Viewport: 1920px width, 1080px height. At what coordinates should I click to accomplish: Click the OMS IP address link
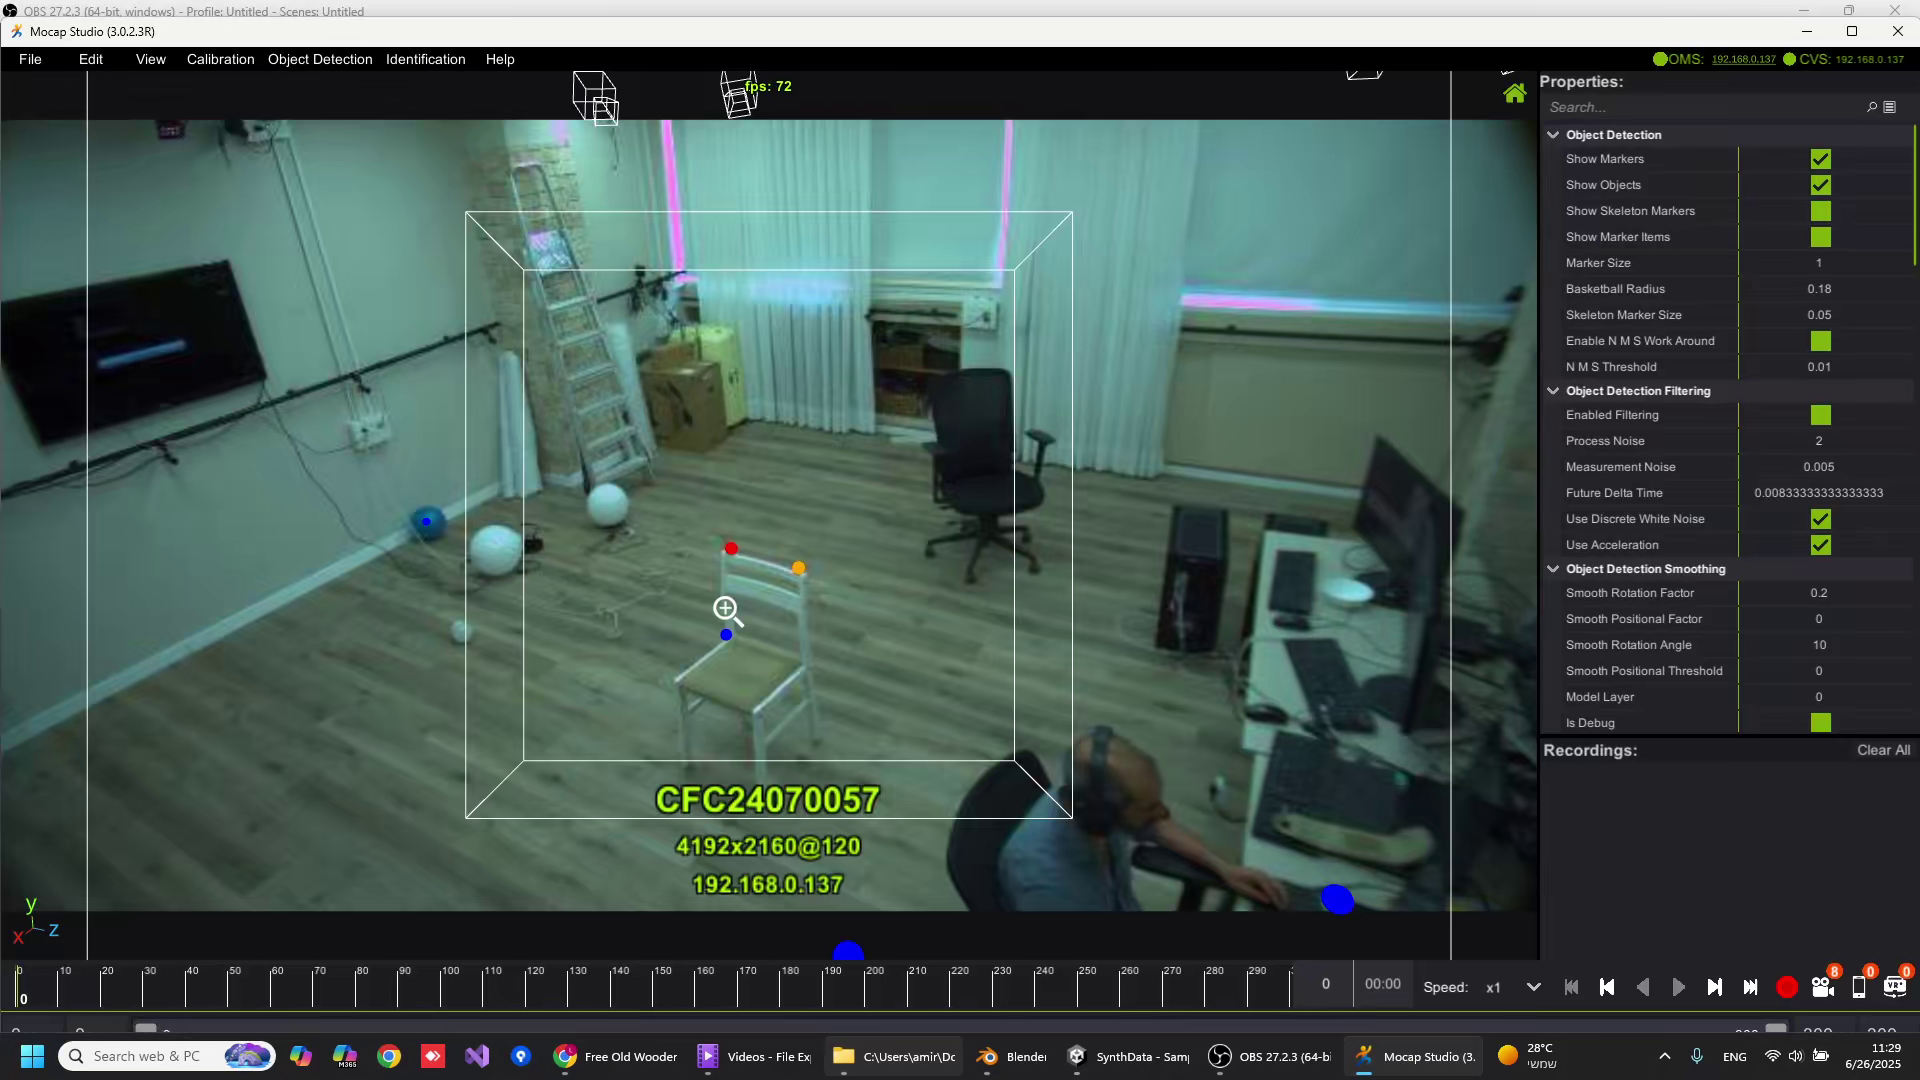click(1743, 59)
